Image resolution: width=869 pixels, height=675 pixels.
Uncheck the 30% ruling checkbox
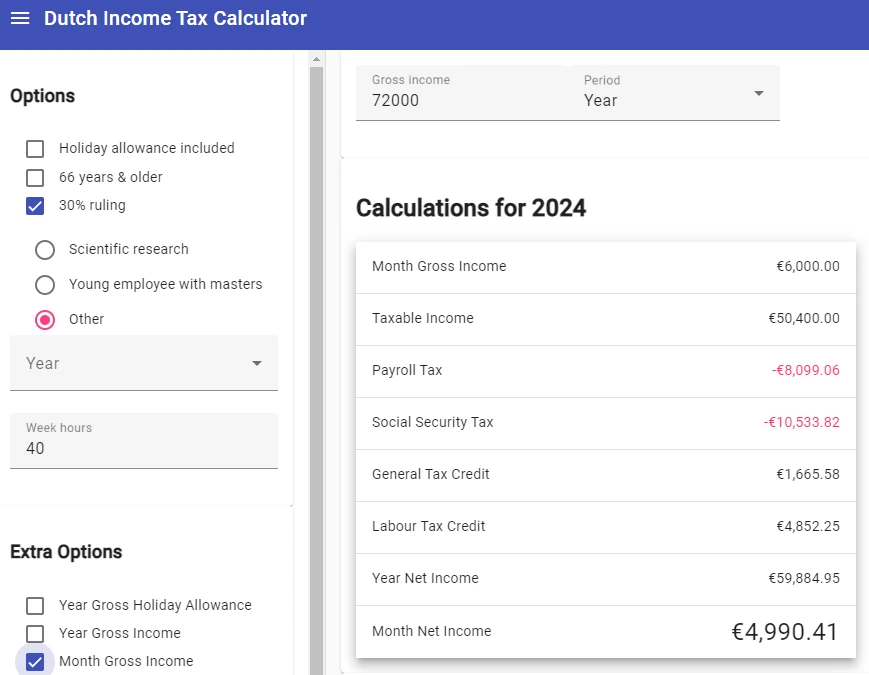tap(35, 206)
